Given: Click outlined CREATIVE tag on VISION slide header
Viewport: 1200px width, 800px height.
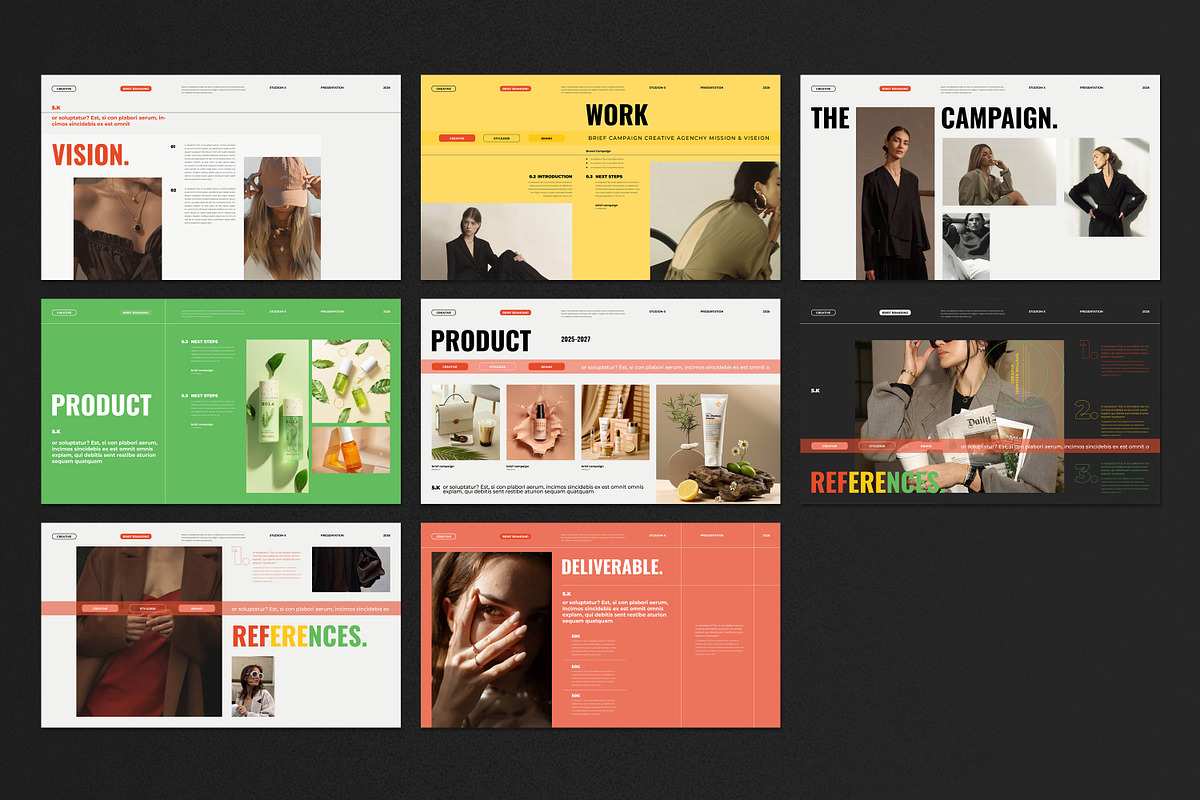Looking at the screenshot, I should (64, 88).
